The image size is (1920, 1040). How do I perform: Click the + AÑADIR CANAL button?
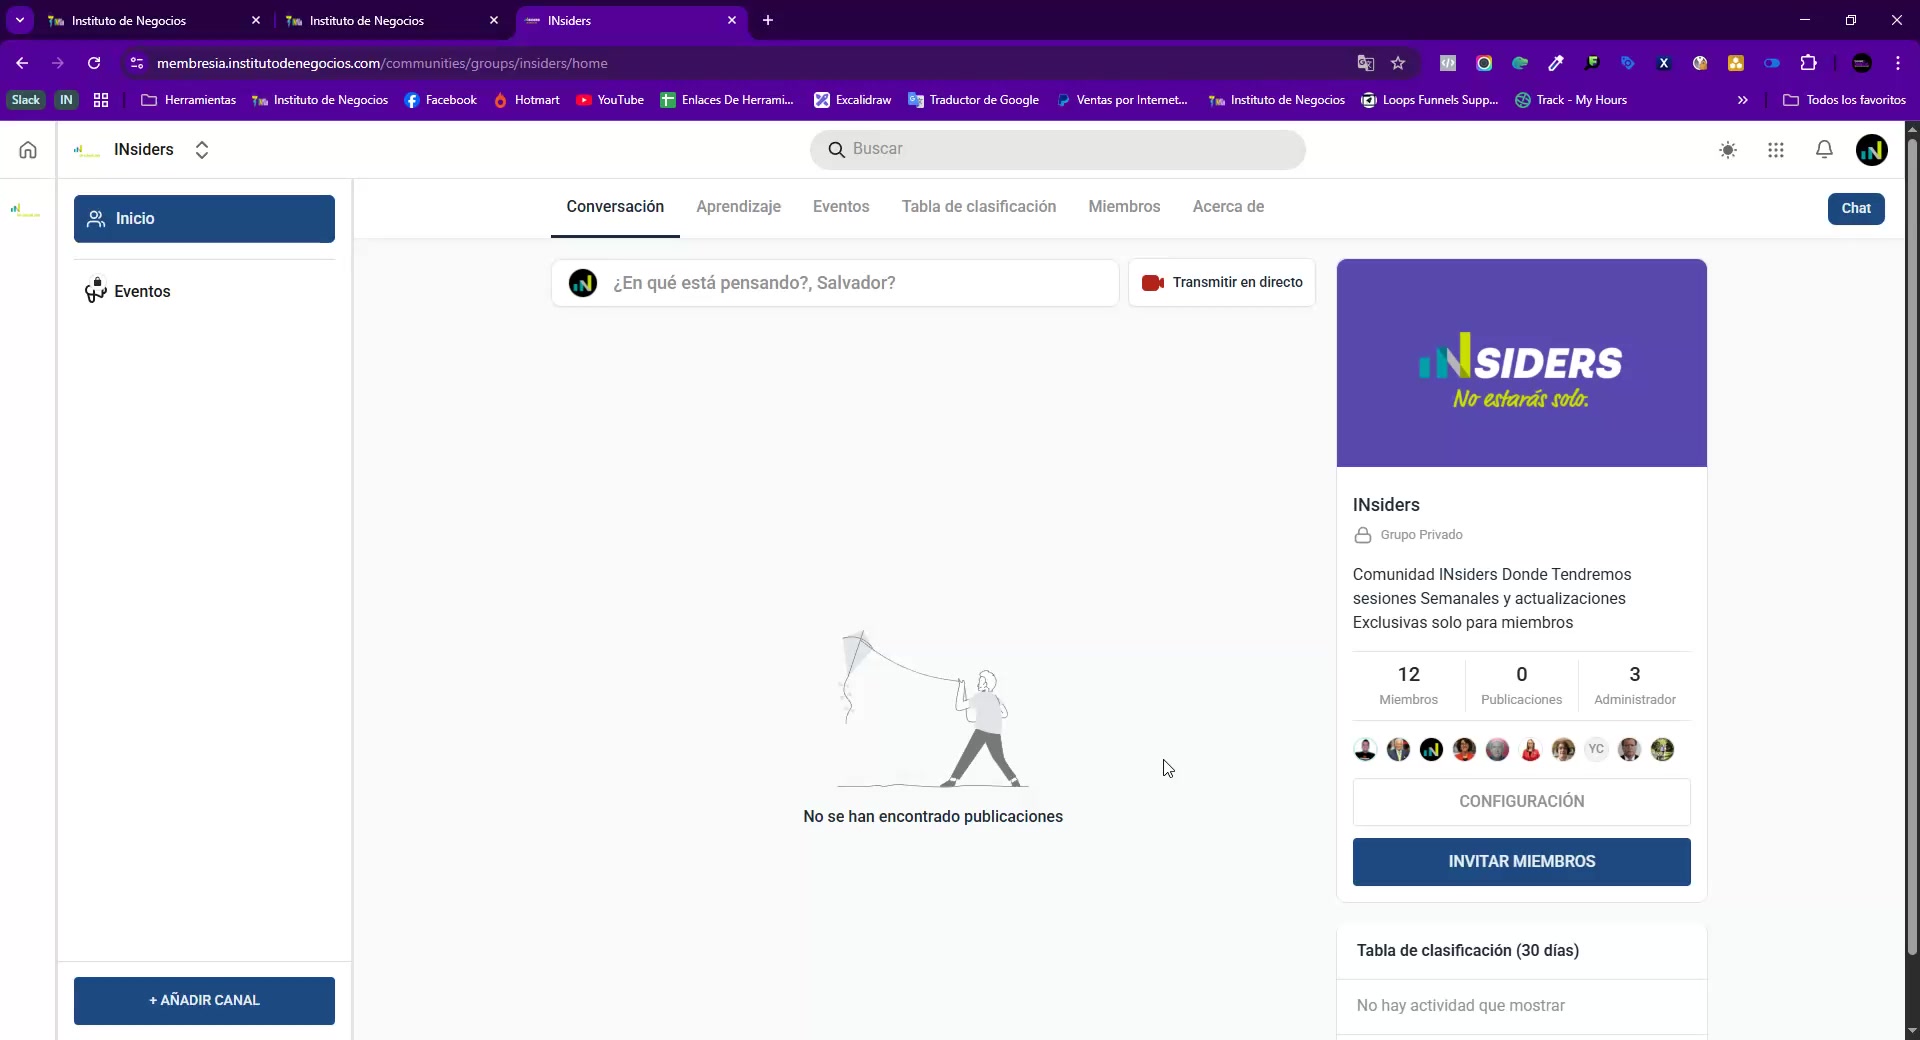coord(204,1000)
